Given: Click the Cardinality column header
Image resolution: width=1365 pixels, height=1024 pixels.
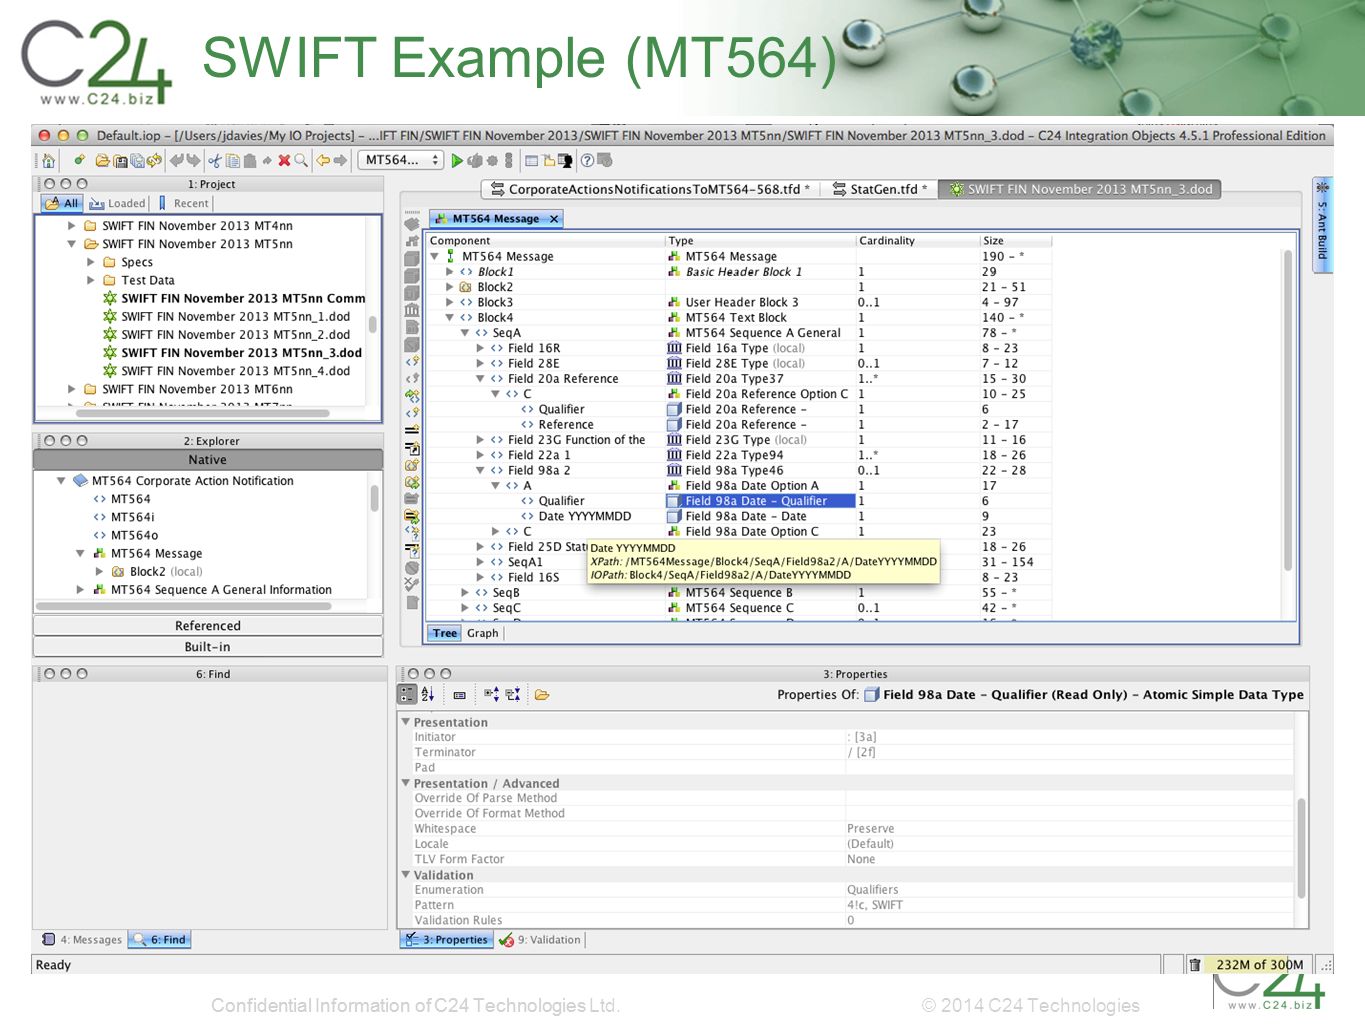Looking at the screenshot, I should 918,241.
